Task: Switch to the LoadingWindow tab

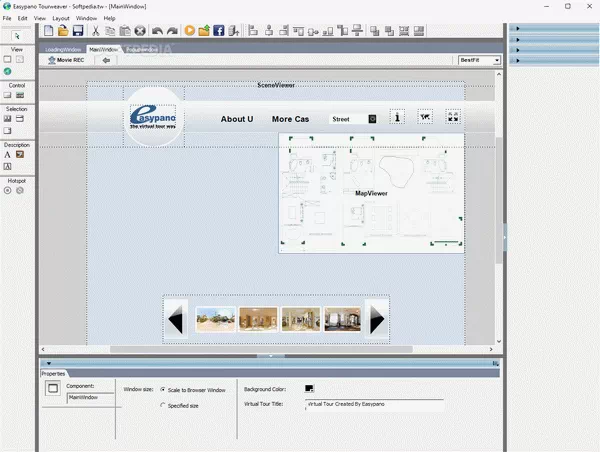Action: [x=63, y=48]
